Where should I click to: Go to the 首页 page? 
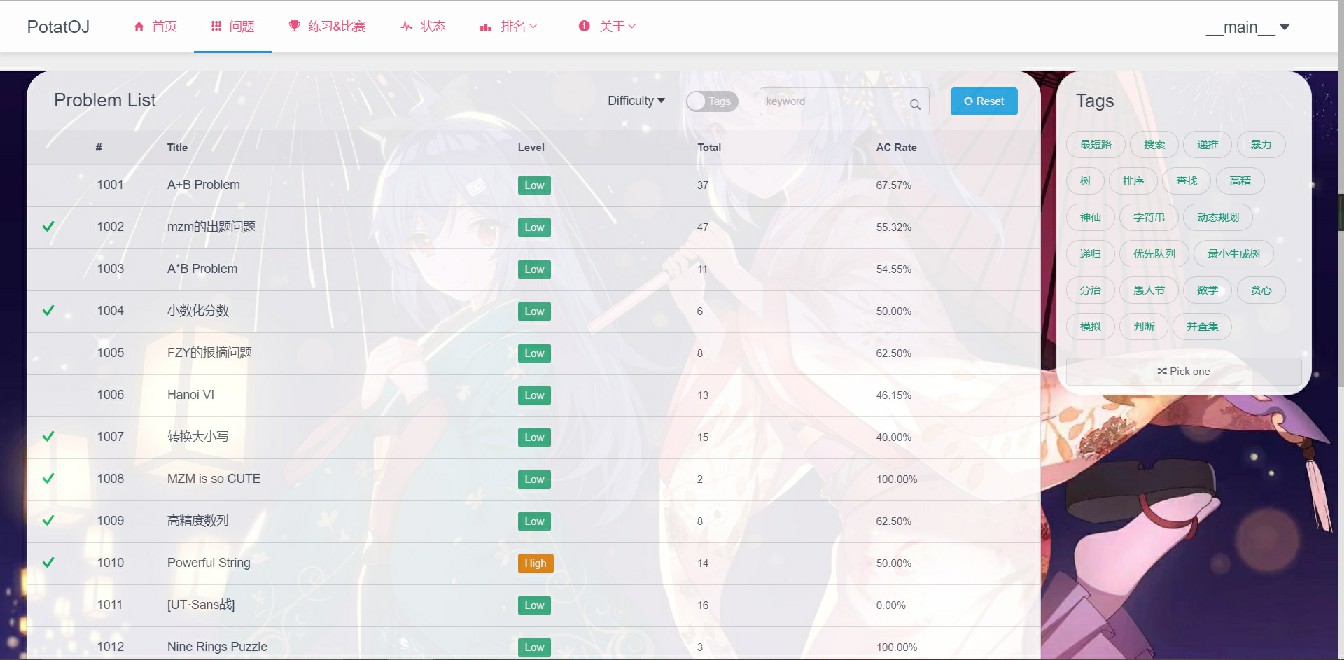pos(155,27)
